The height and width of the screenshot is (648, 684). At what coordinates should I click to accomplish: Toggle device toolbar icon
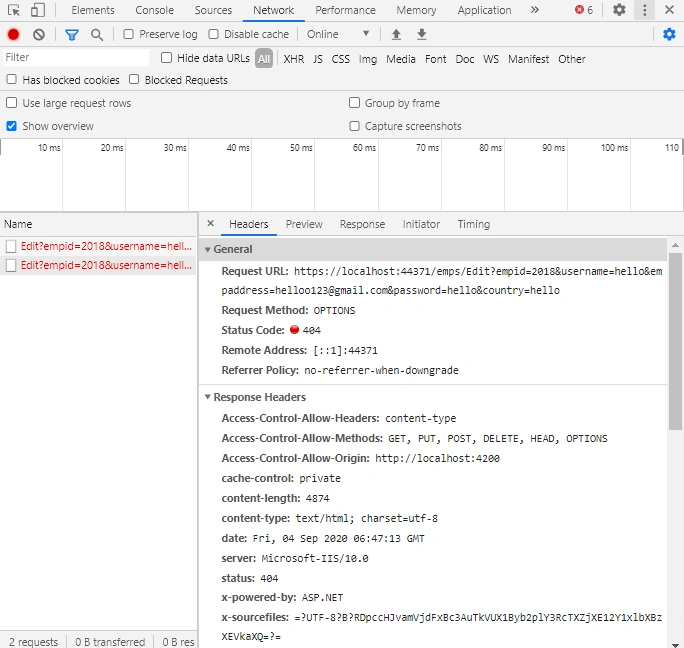point(38,10)
